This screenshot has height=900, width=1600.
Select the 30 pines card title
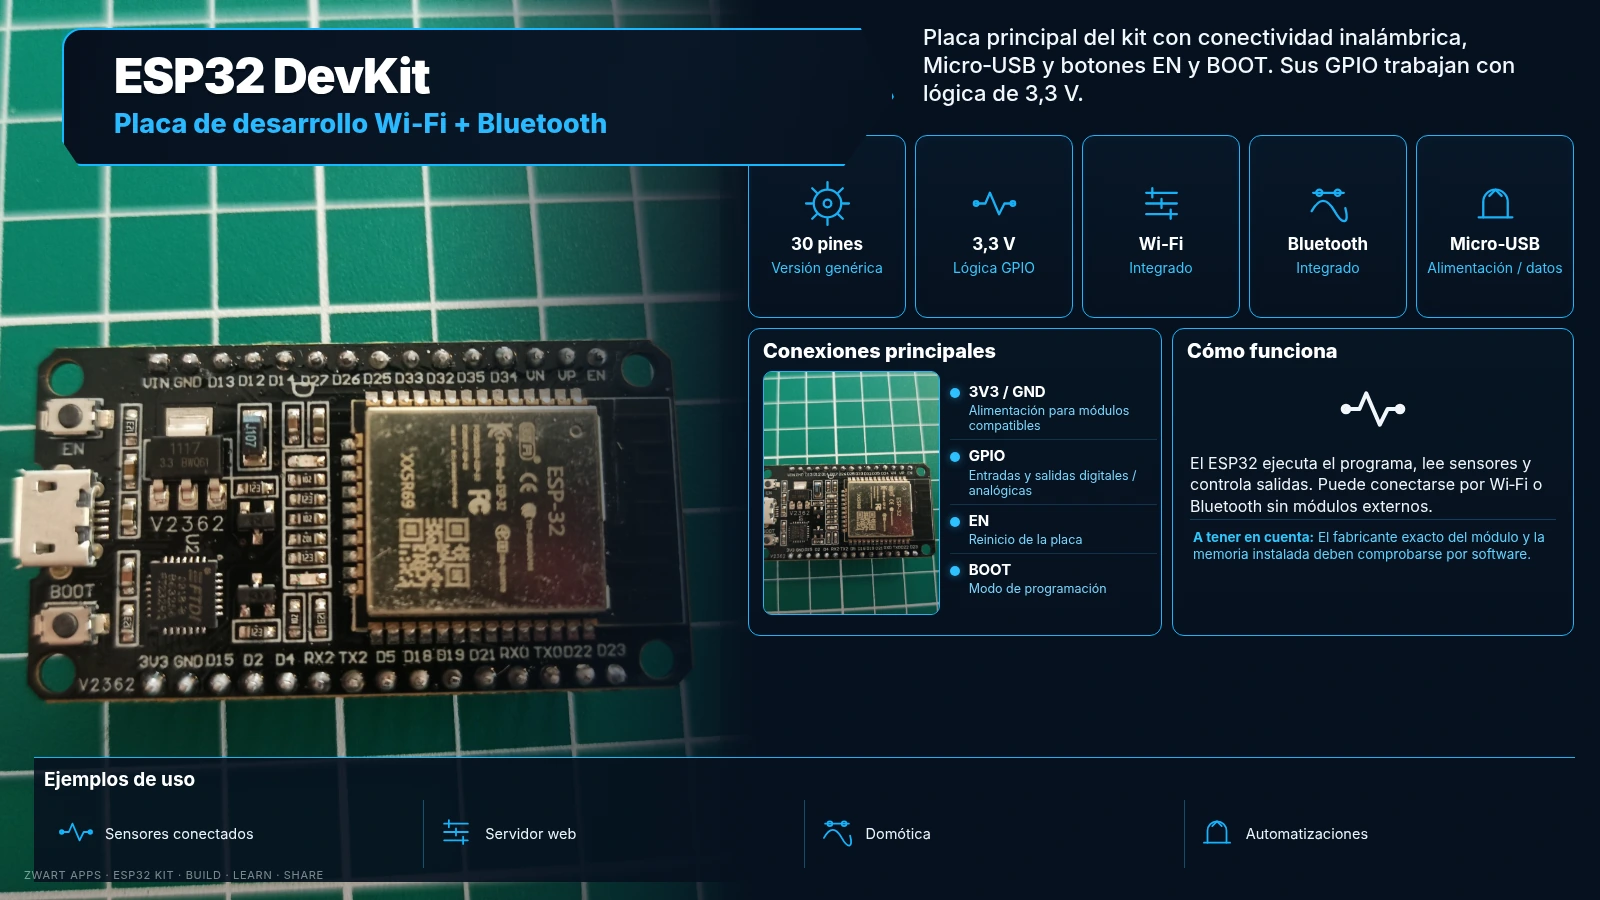click(827, 244)
